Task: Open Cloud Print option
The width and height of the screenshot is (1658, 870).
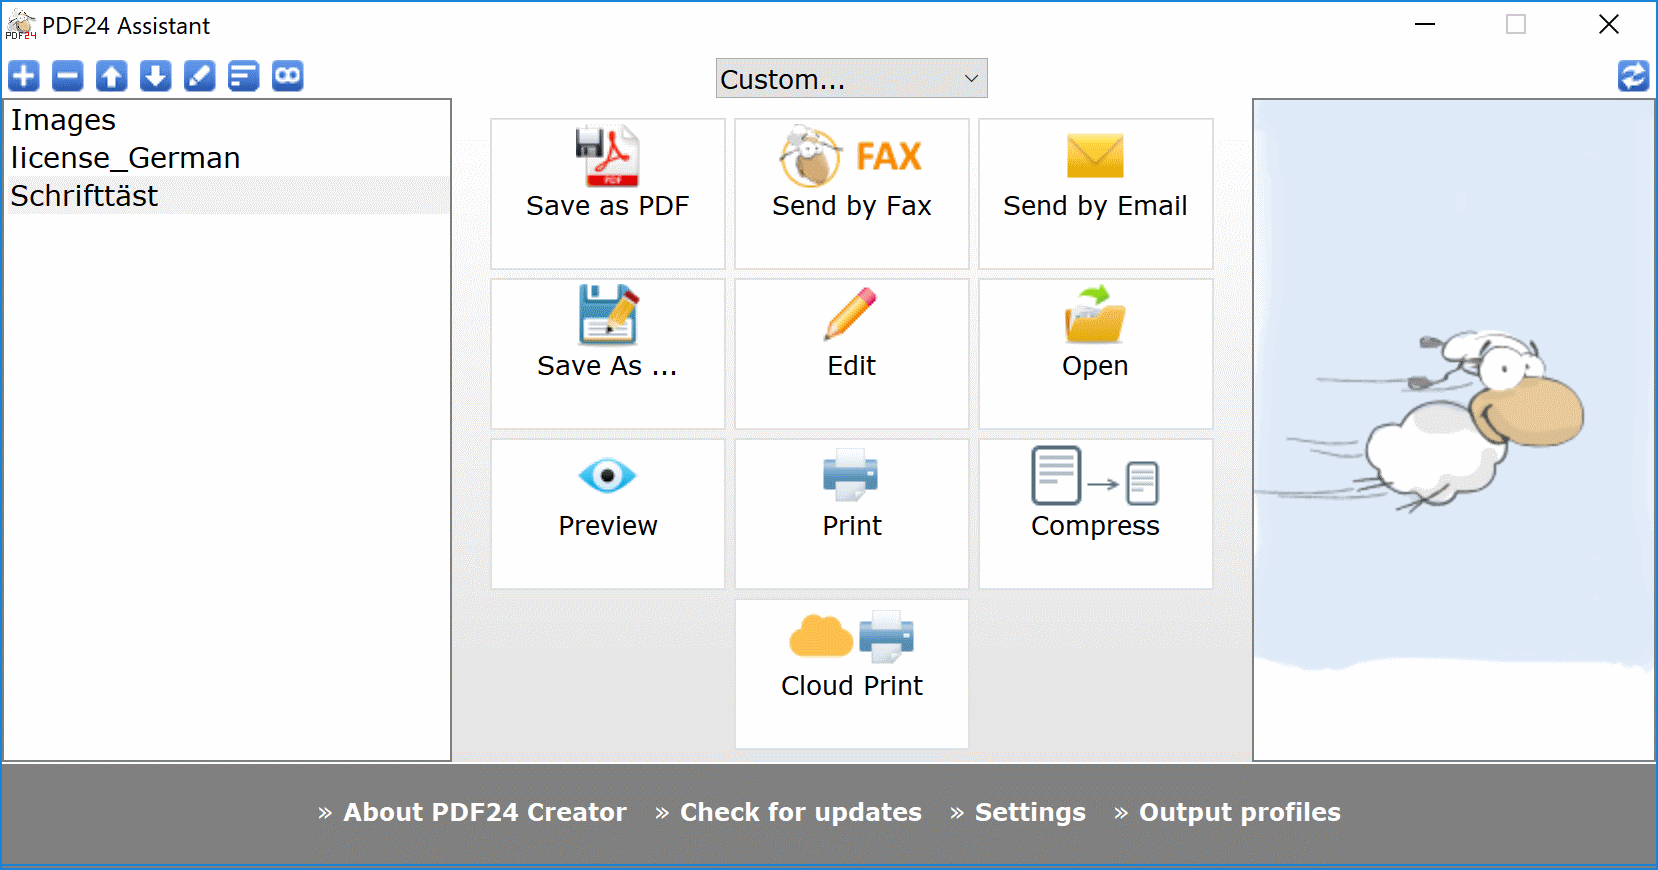Action: click(x=851, y=673)
